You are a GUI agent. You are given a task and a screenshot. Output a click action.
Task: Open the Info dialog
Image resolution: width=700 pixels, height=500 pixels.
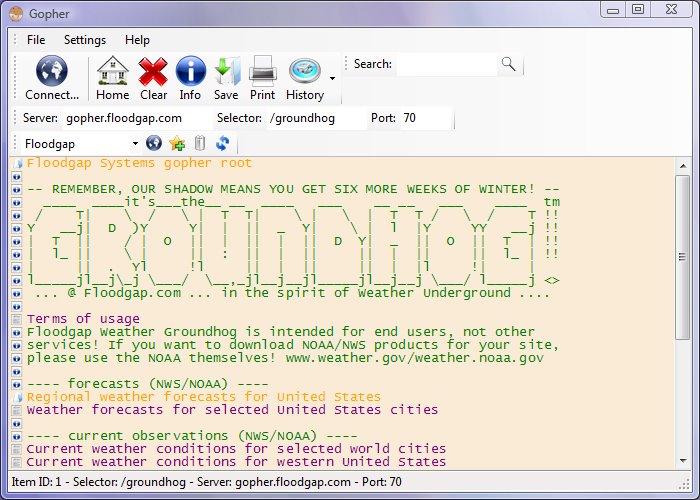[x=190, y=72]
